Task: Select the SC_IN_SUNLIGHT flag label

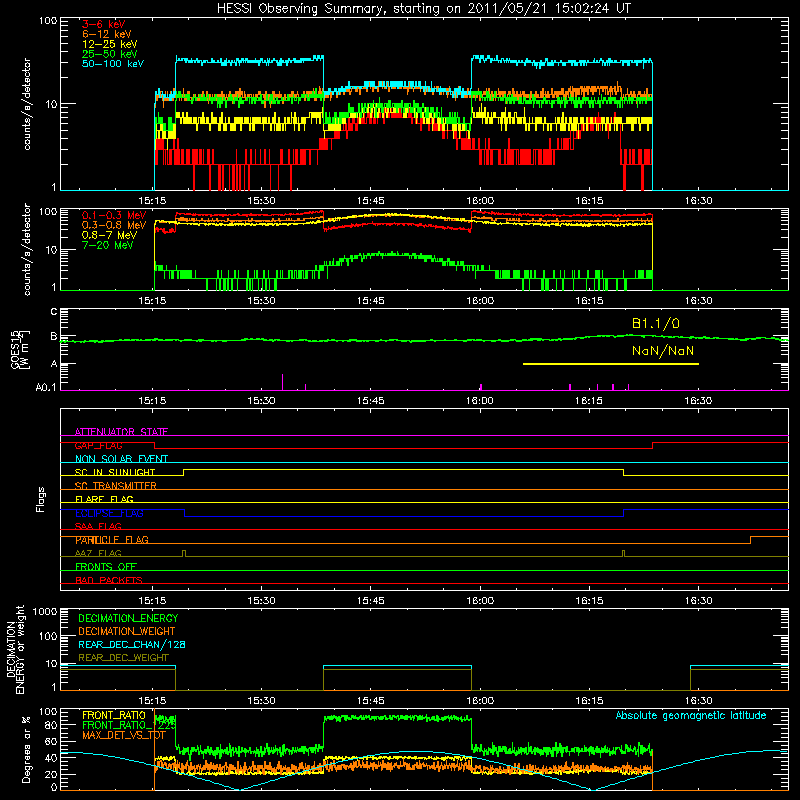Action: [x=115, y=472]
